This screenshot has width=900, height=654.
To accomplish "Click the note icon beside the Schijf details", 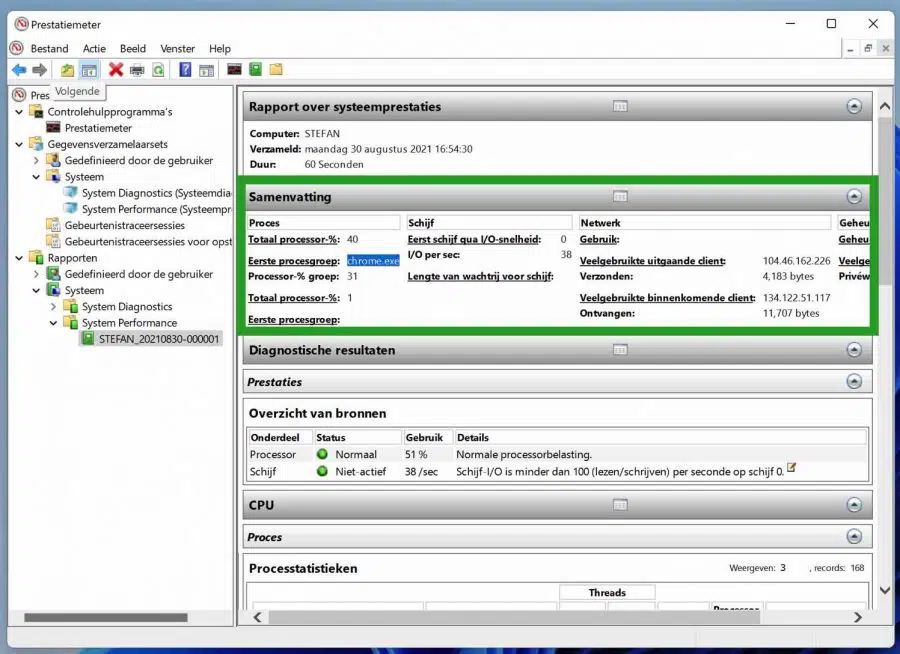I will 792,467.
